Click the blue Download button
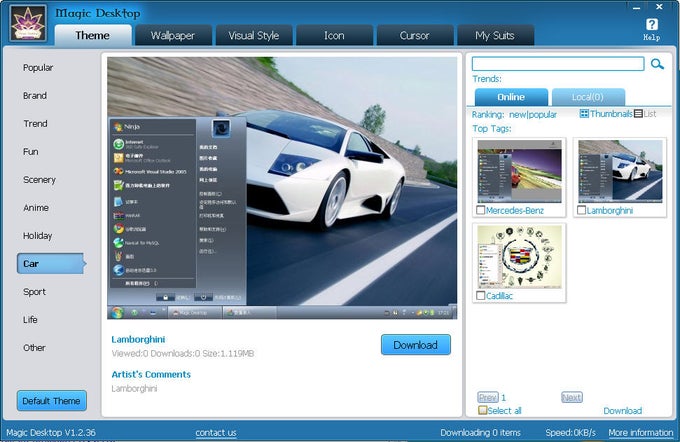This screenshot has width=680, height=442. (x=416, y=345)
